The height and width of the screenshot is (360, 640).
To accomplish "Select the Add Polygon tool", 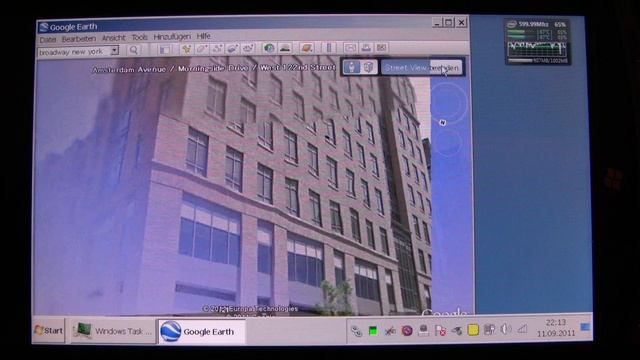I will coord(202,49).
